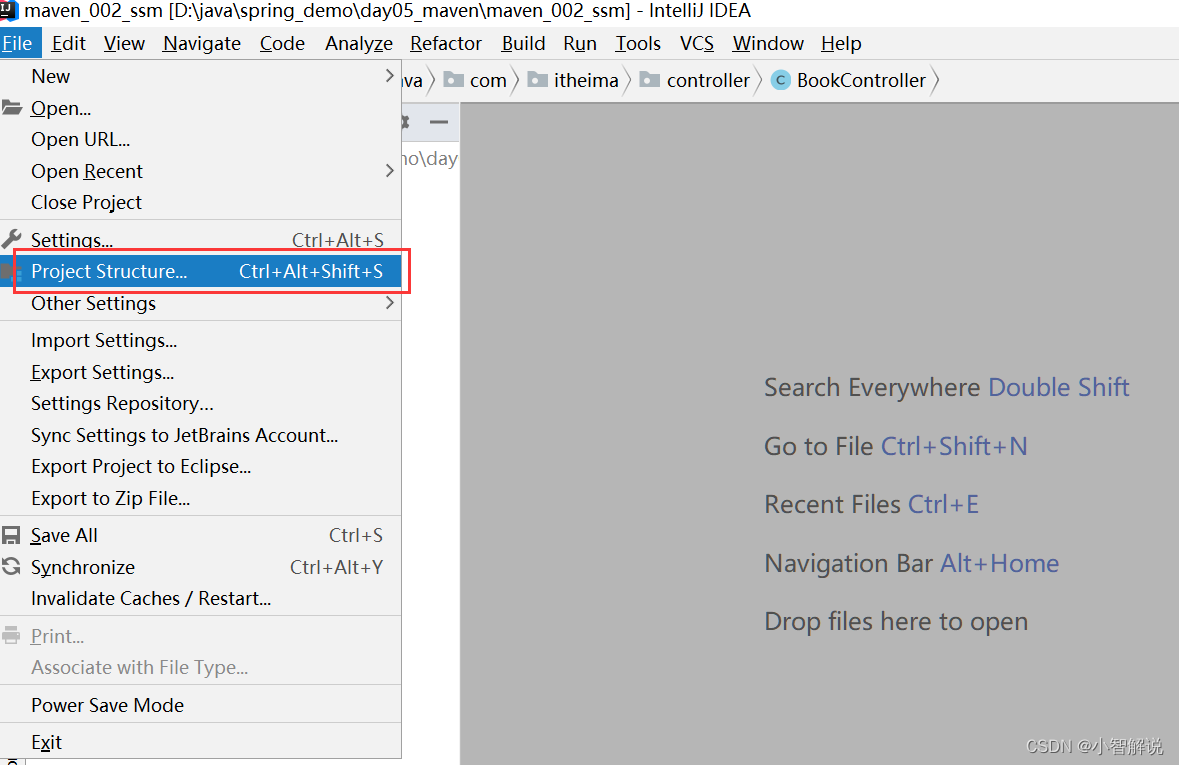The height and width of the screenshot is (765, 1179).
Task: Open the Refactor menu
Action: [x=446, y=44]
